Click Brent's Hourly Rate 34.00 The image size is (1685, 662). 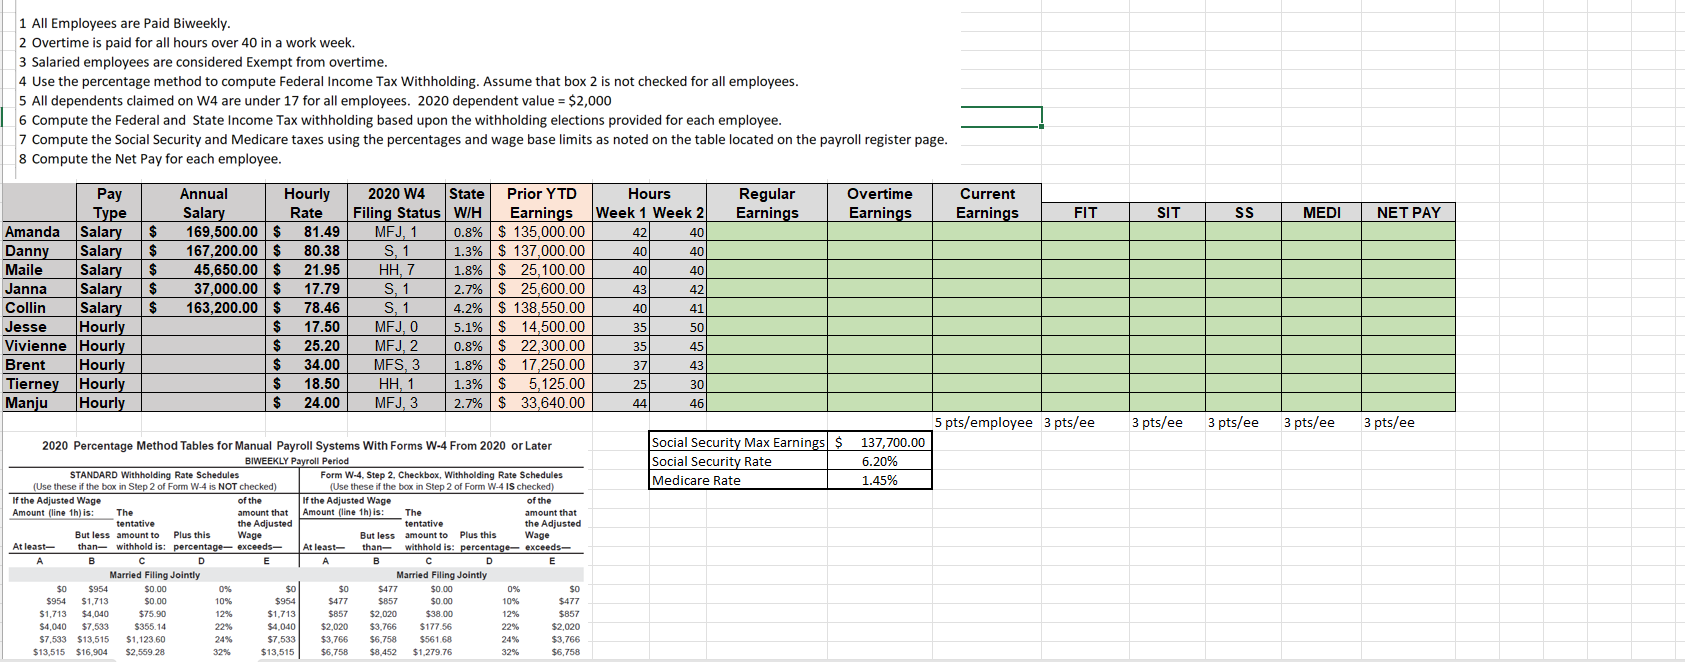click(x=306, y=365)
